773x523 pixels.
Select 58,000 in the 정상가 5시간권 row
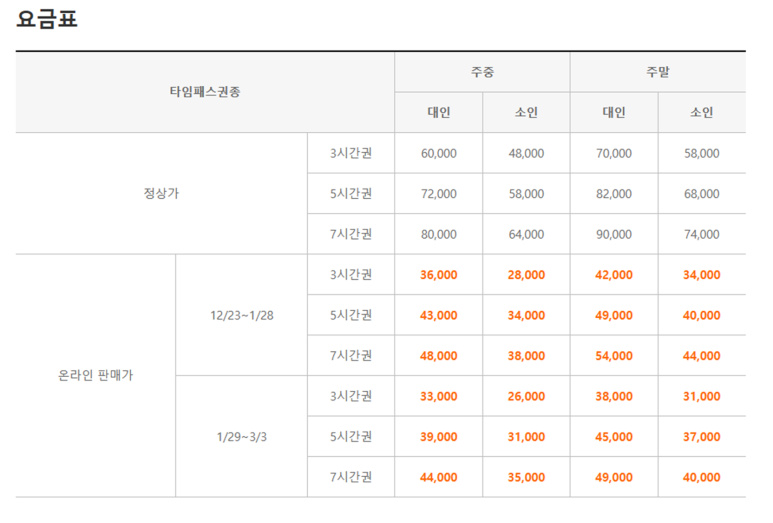(526, 194)
